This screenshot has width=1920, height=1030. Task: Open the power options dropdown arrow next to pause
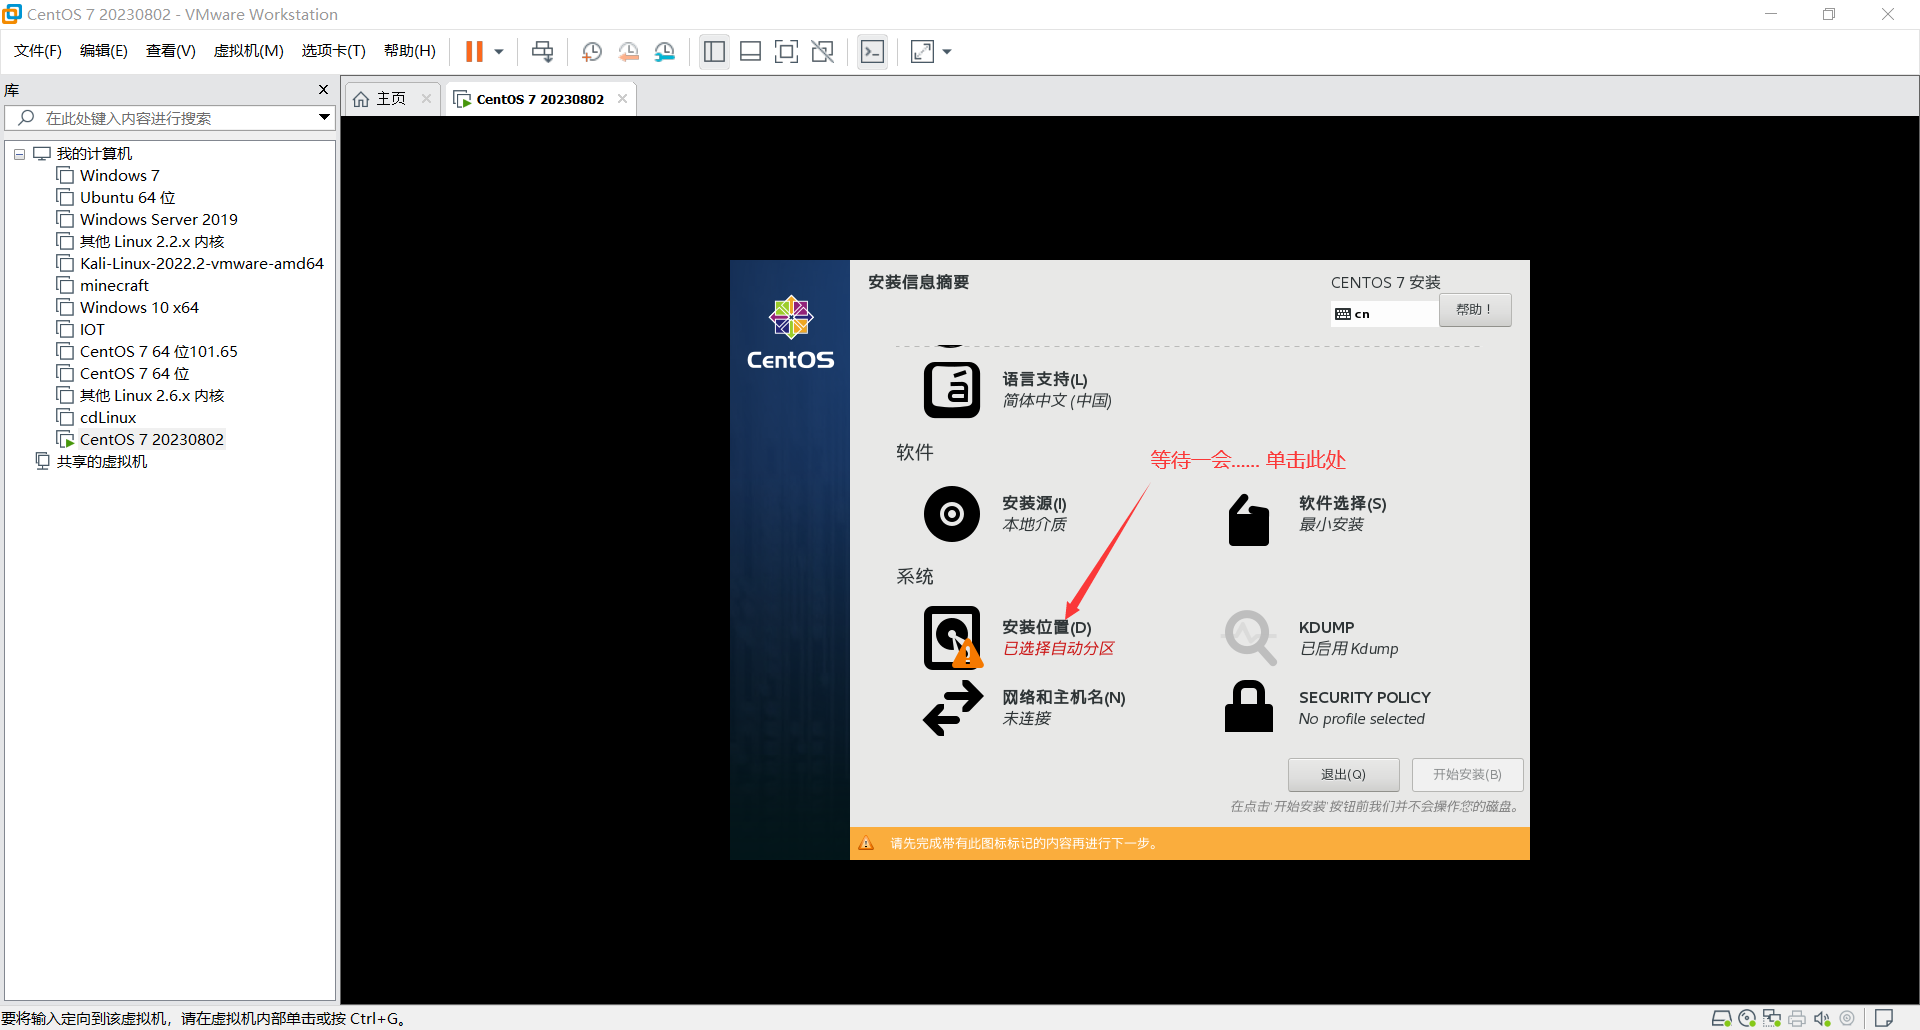pyautogui.click(x=498, y=52)
